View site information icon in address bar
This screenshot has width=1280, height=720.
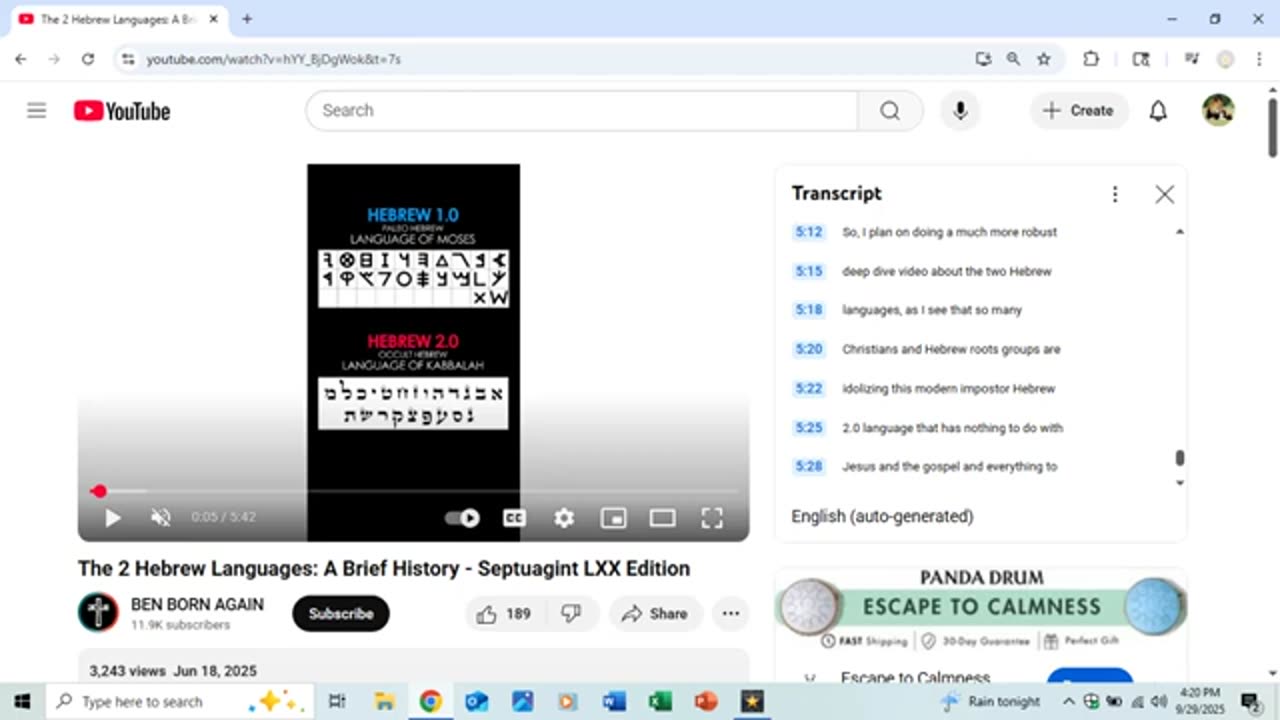pyautogui.click(x=127, y=59)
